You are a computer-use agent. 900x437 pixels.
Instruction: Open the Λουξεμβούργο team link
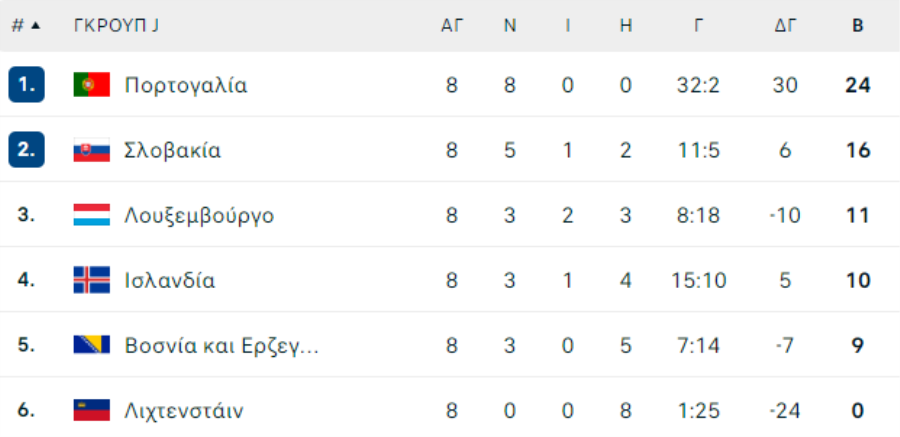tap(199, 216)
